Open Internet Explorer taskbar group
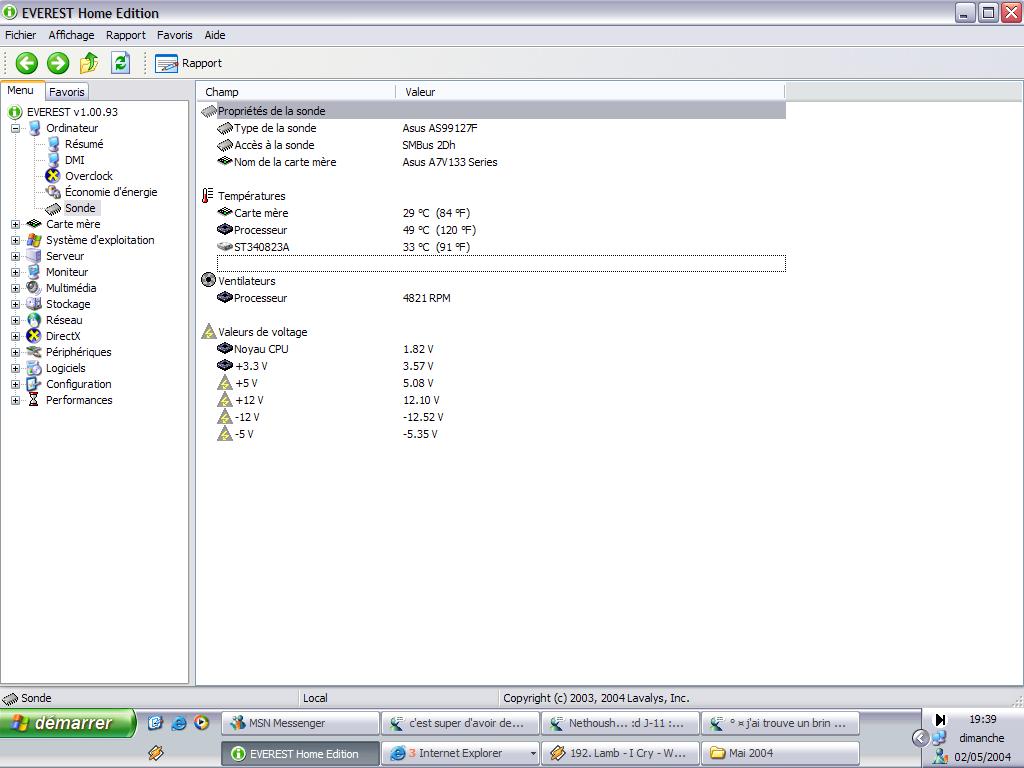The image size is (1024, 768). coord(460,753)
